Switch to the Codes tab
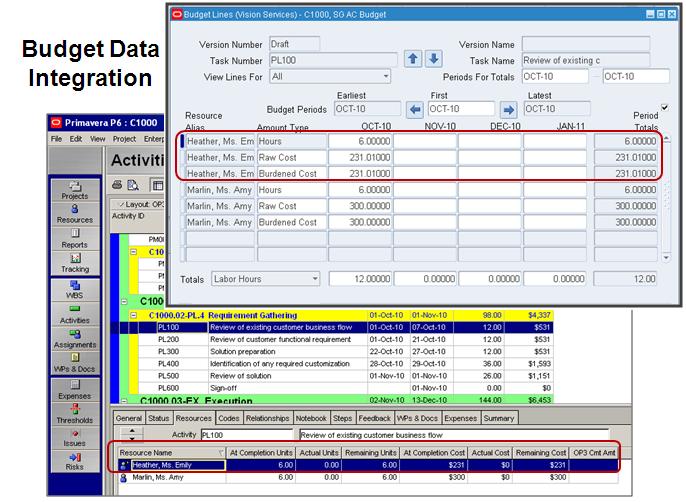Image resolution: width=686 pixels, height=502 pixels. click(229, 418)
